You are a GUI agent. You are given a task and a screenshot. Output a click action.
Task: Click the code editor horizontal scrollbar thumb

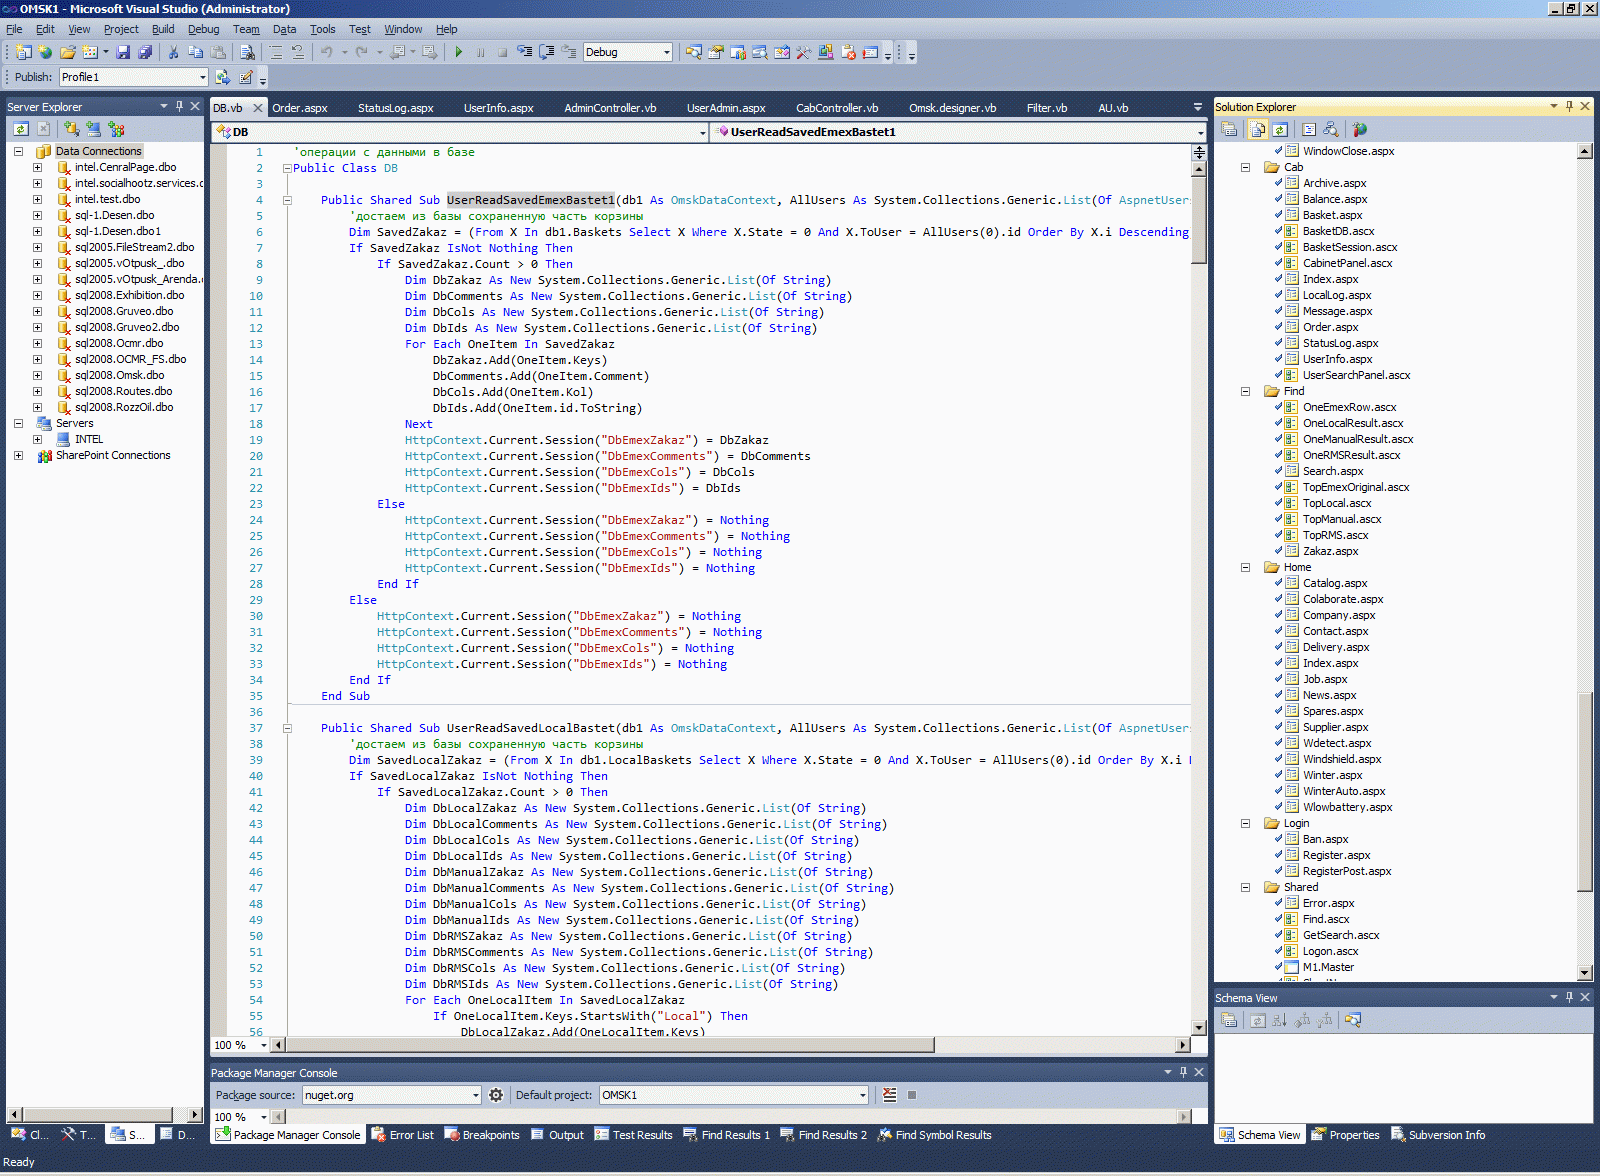[x=610, y=1045]
